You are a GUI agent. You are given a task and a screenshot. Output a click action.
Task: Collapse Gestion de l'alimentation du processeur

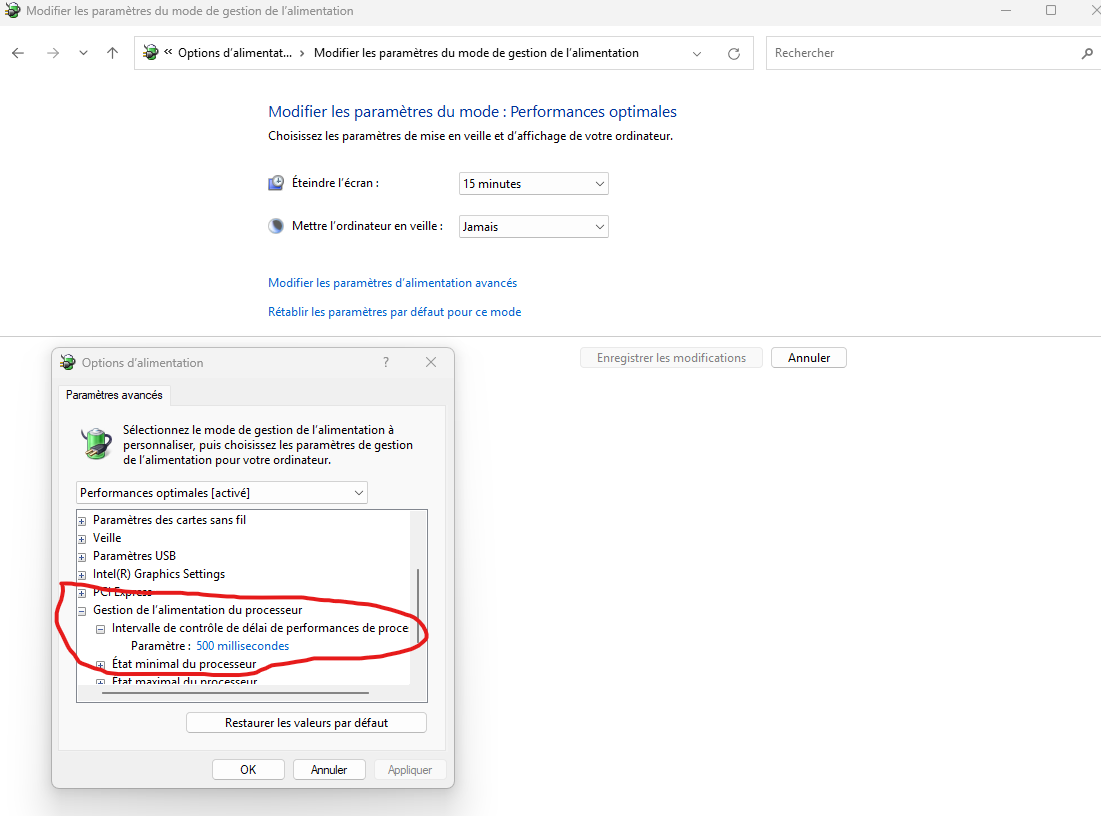[x=82, y=611]
